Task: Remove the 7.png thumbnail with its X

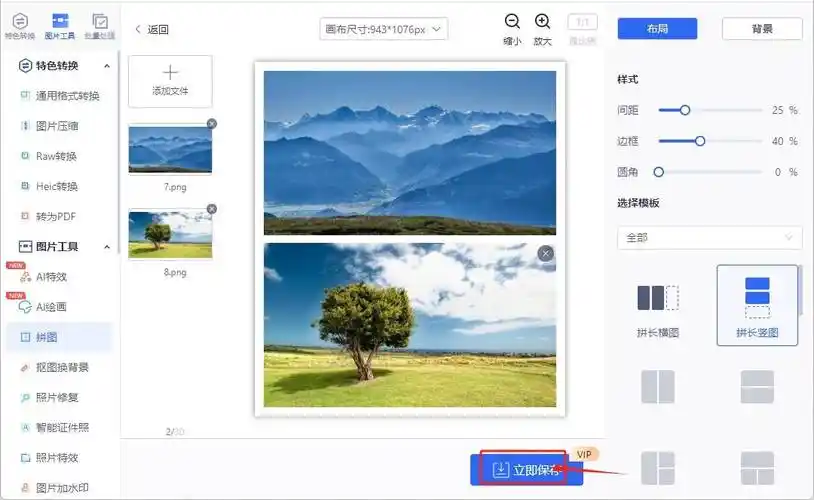Action: coord(212,124)
